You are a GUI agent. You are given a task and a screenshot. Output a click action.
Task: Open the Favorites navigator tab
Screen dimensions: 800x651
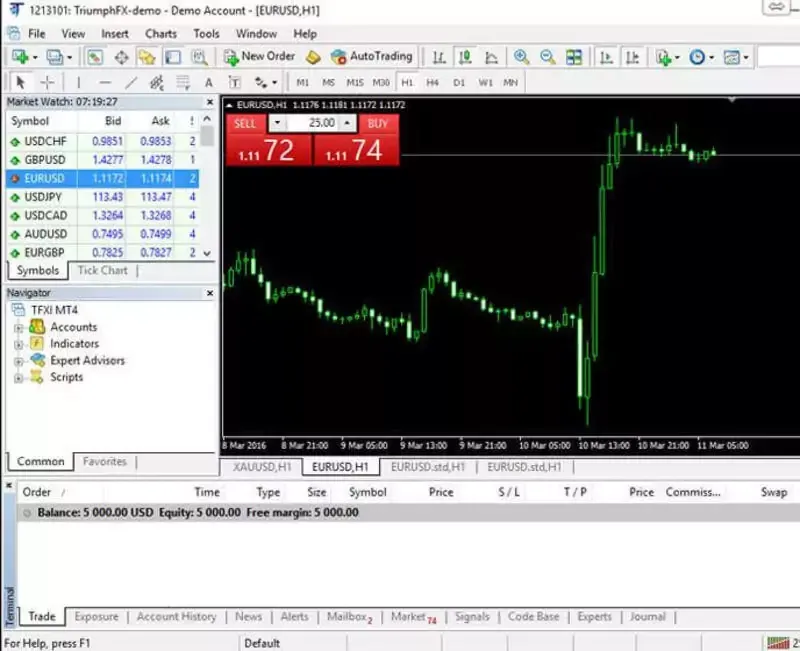[105, 462]
